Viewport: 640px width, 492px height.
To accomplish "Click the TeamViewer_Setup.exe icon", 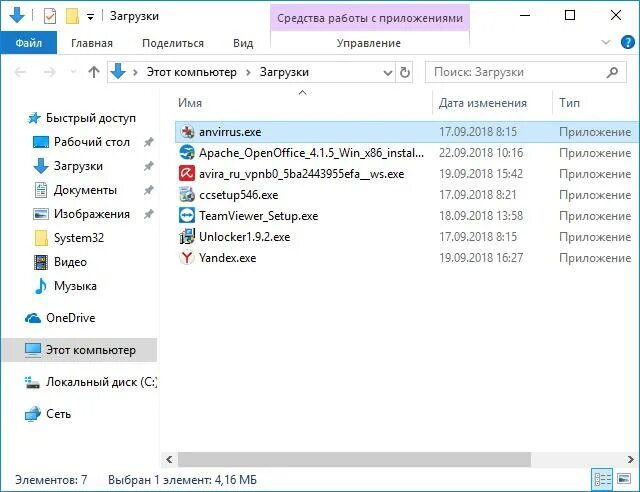I will [187, 216].
